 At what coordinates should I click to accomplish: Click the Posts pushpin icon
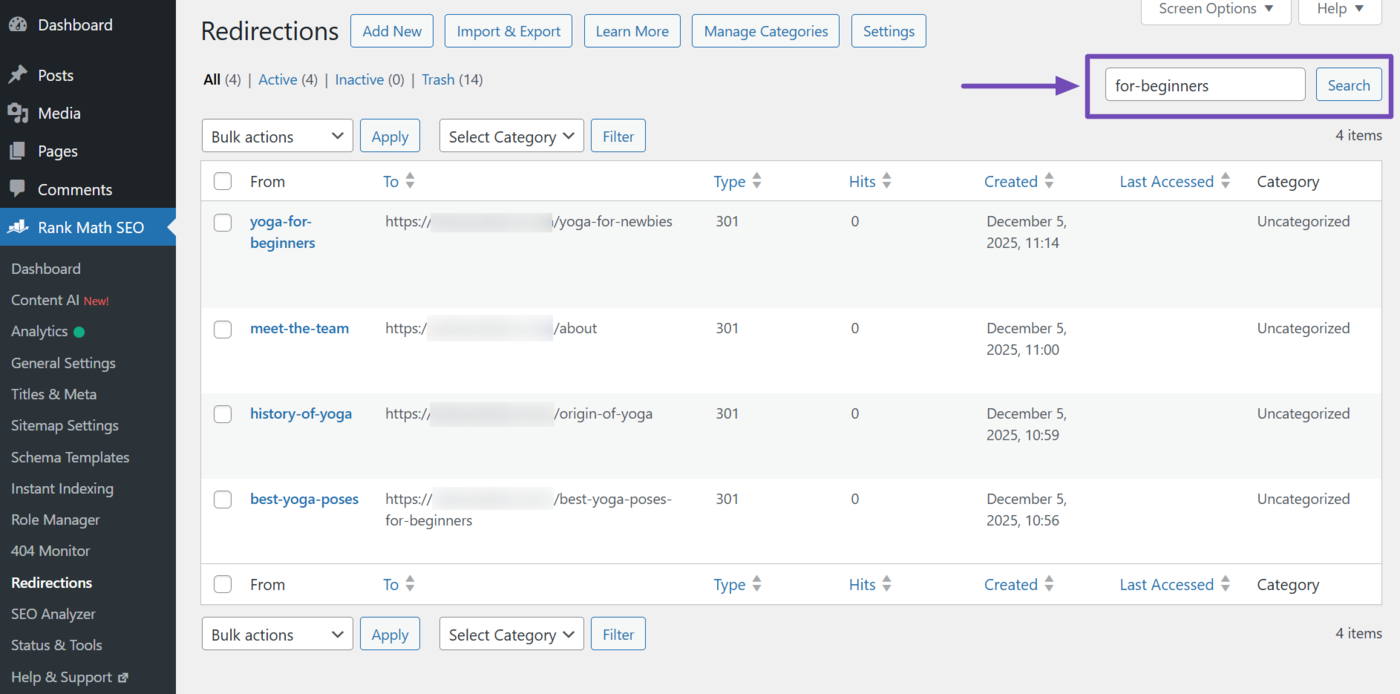click(x=17, y=75)
